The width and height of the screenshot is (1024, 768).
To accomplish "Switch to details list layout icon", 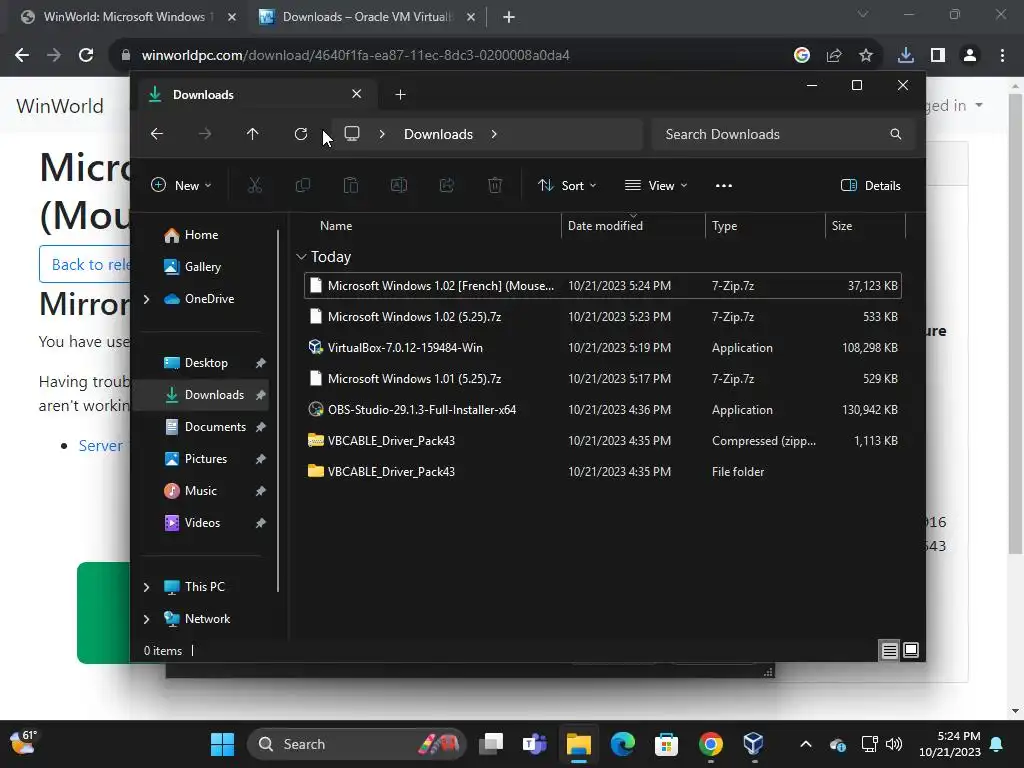I will point(889,650).
